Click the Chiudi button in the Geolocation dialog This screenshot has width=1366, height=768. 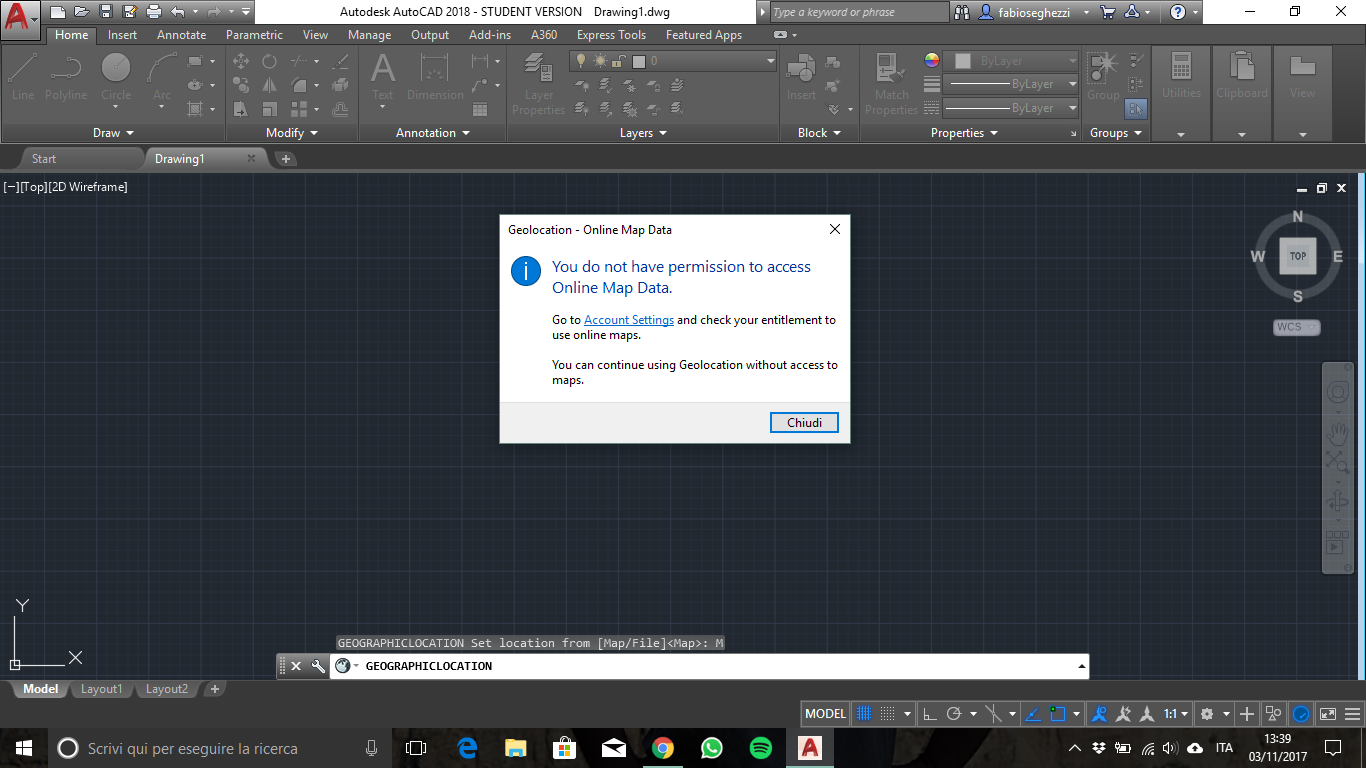tap(804, 422)
